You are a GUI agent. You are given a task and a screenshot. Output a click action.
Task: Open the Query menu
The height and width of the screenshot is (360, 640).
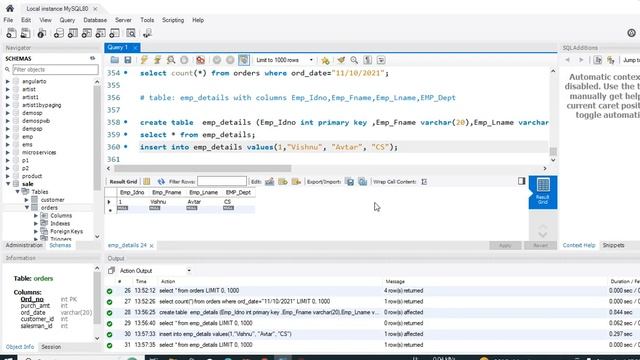coord(67,20)
